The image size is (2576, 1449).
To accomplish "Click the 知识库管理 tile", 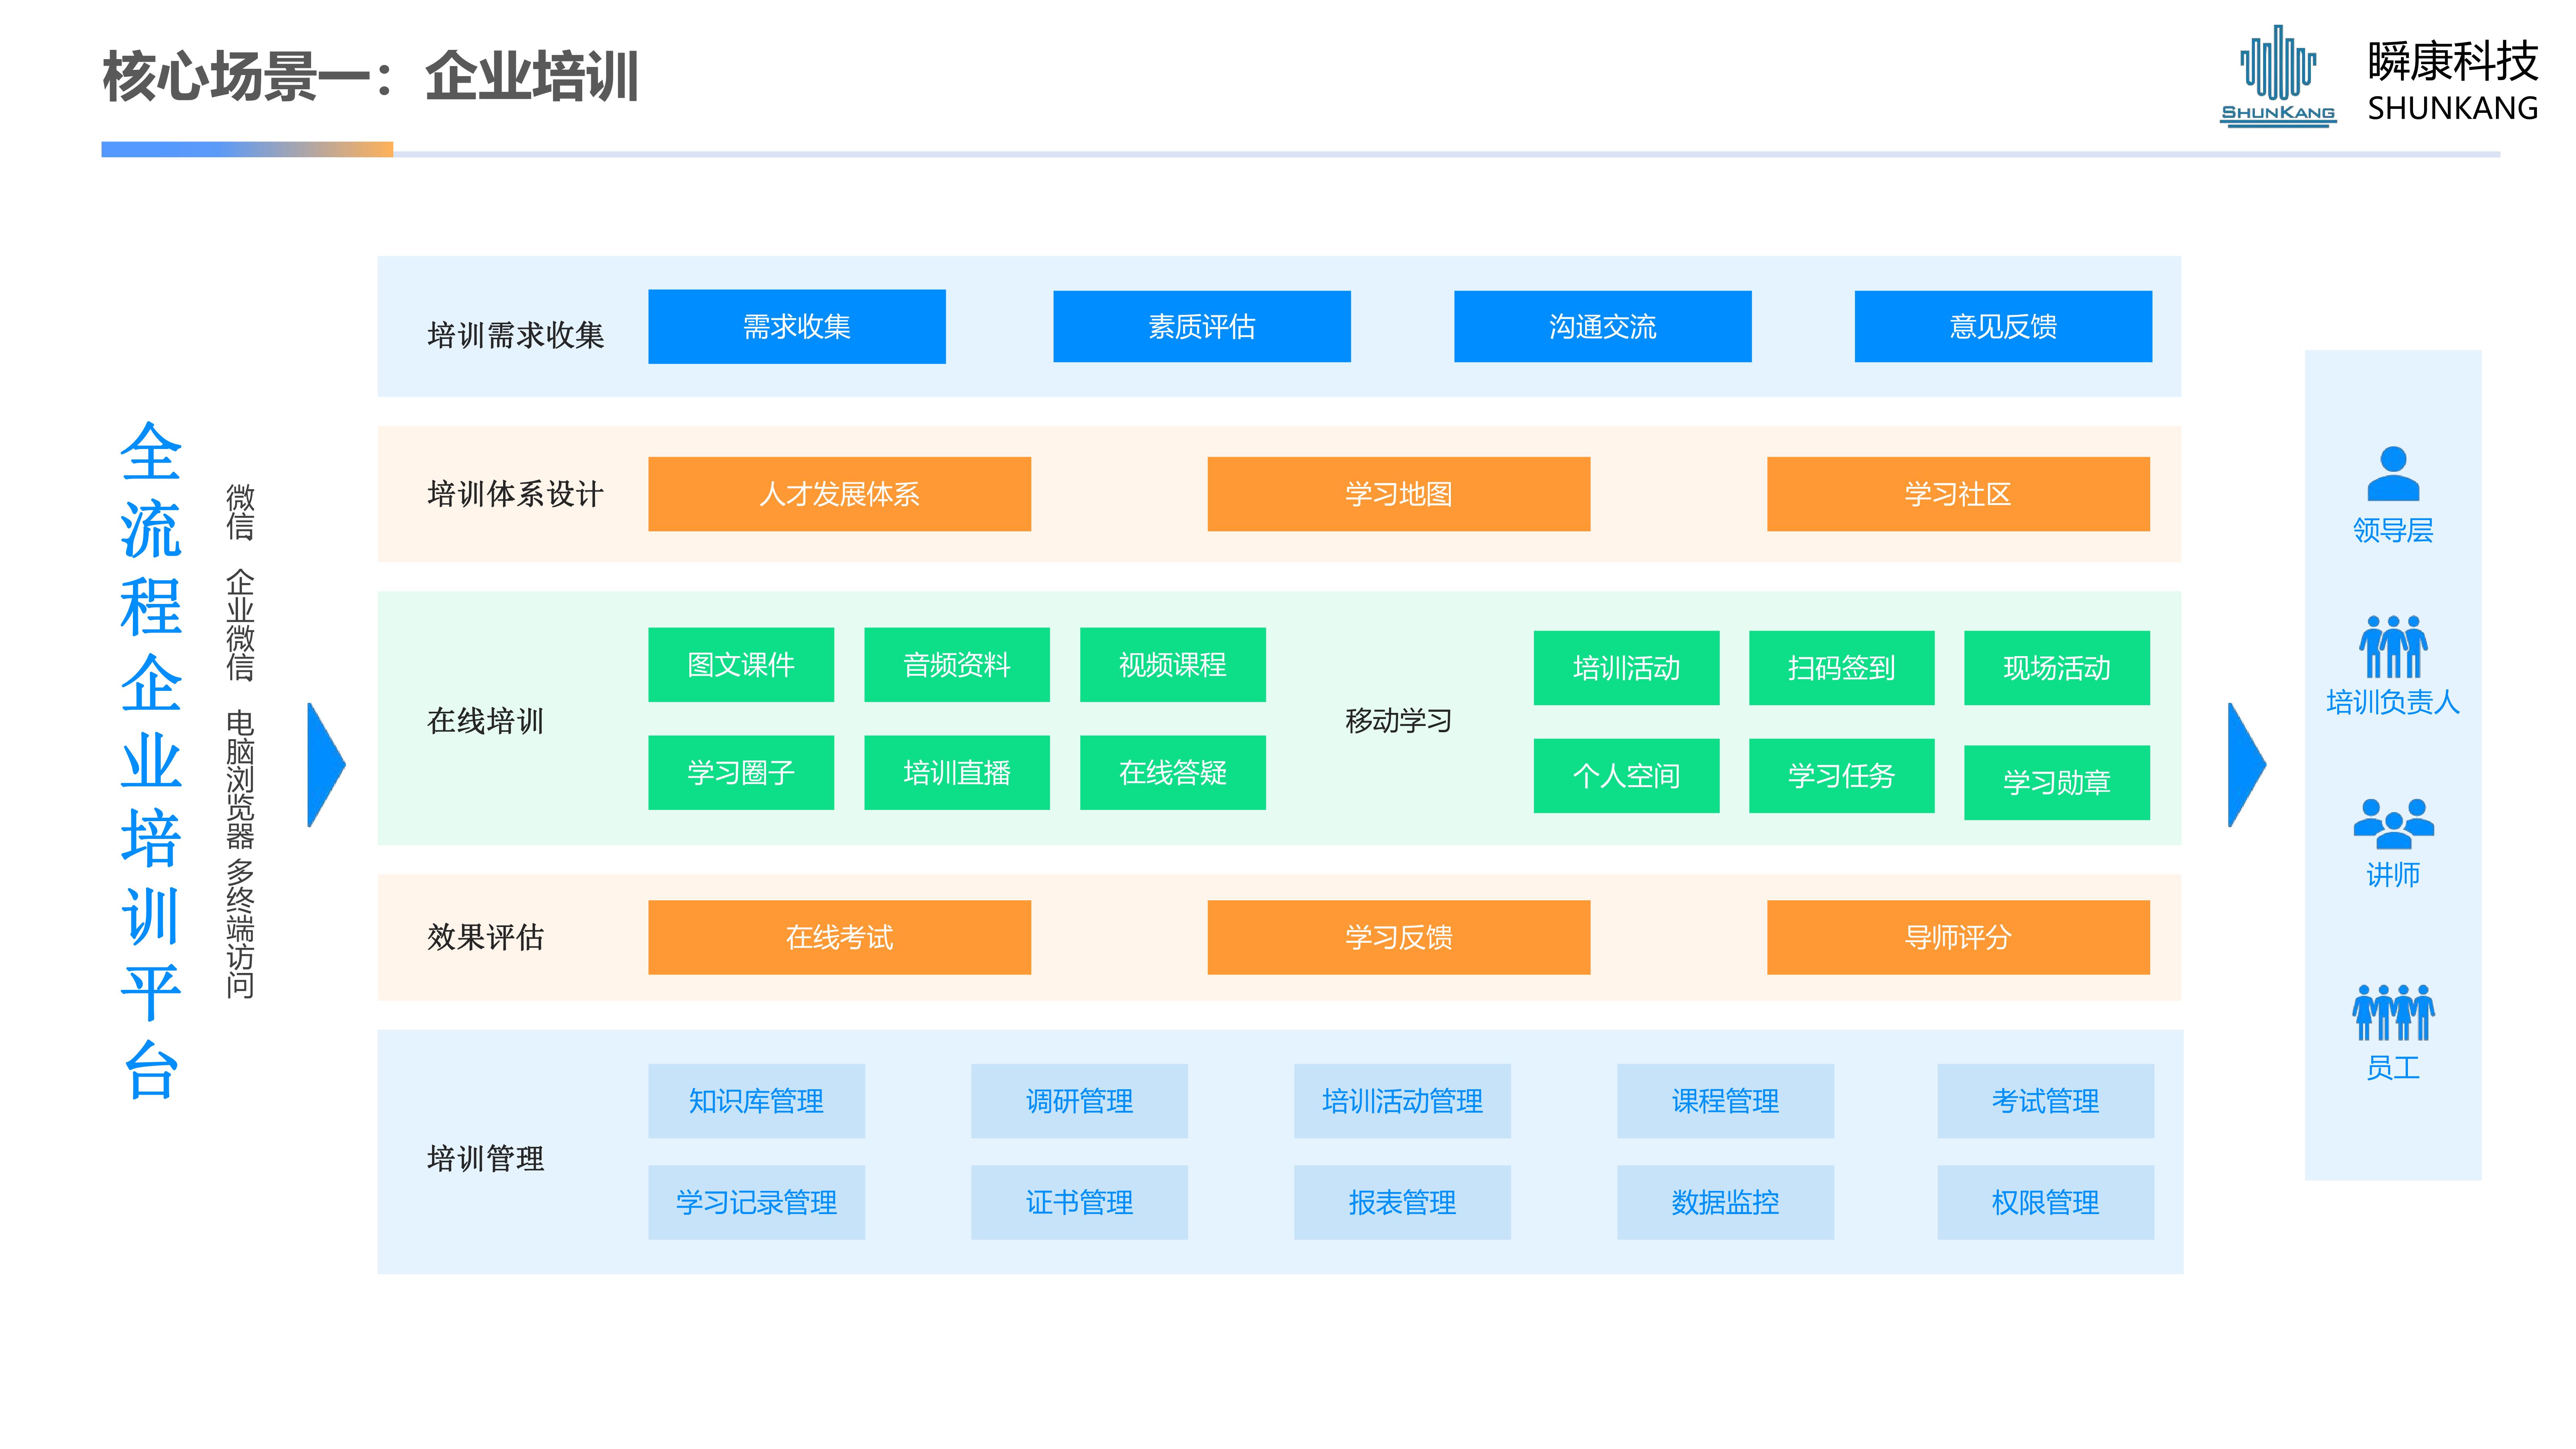I will [x=756, y=1101].
